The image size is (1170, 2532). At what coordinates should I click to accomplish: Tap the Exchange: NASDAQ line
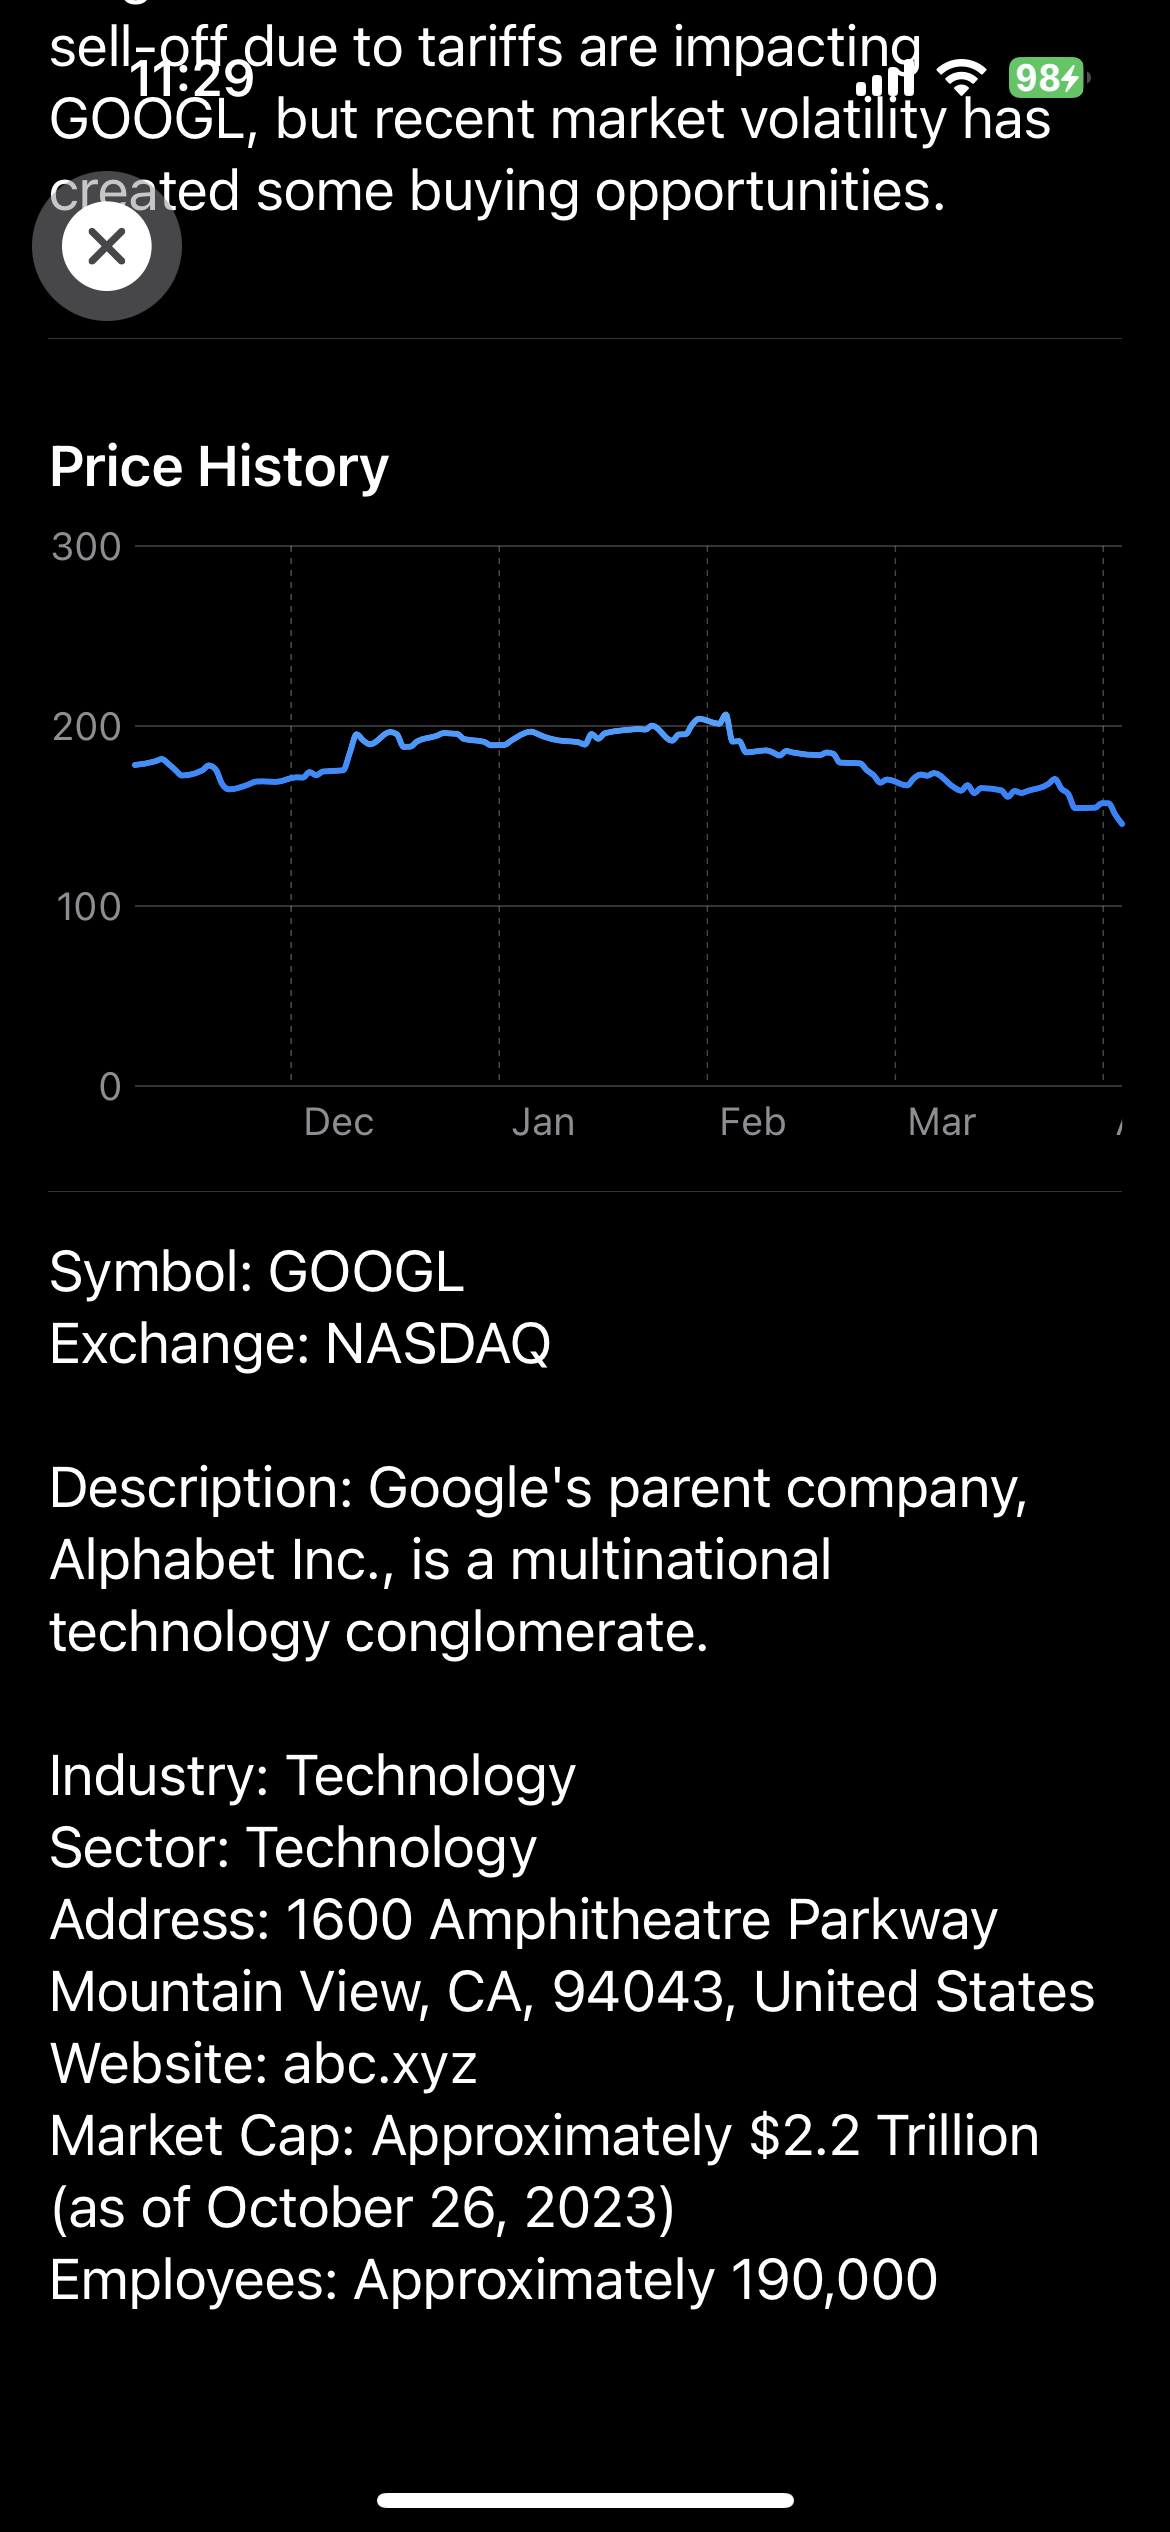click(x=300, y=1343)
